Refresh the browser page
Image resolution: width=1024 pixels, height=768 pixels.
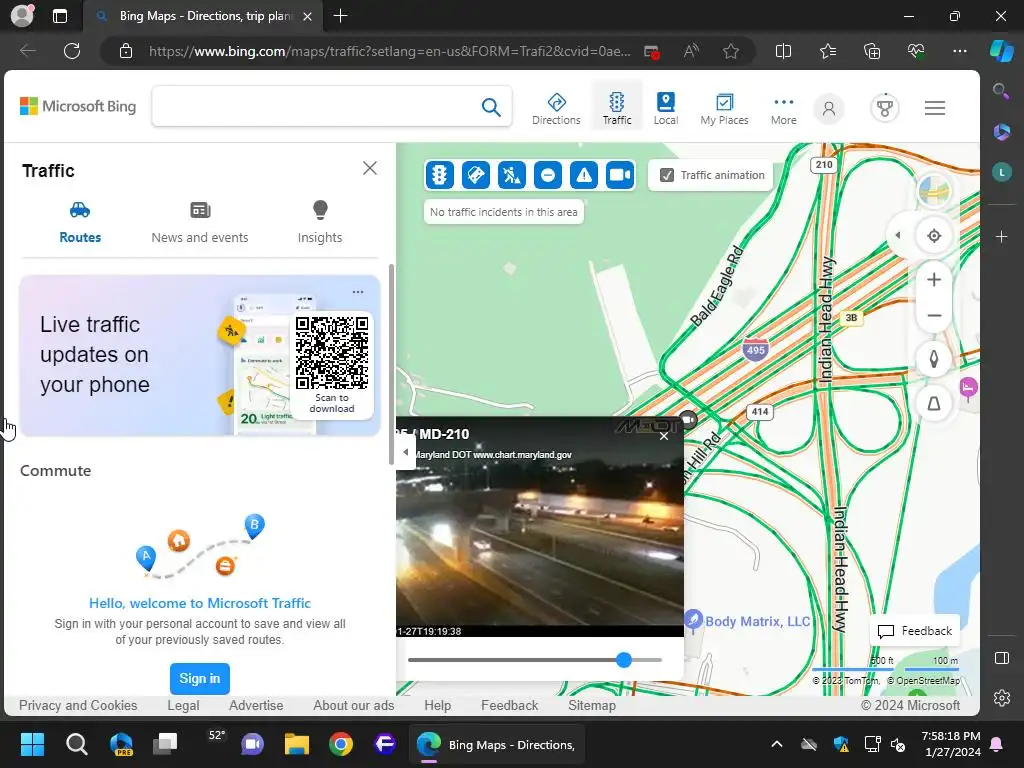[72, 51]
